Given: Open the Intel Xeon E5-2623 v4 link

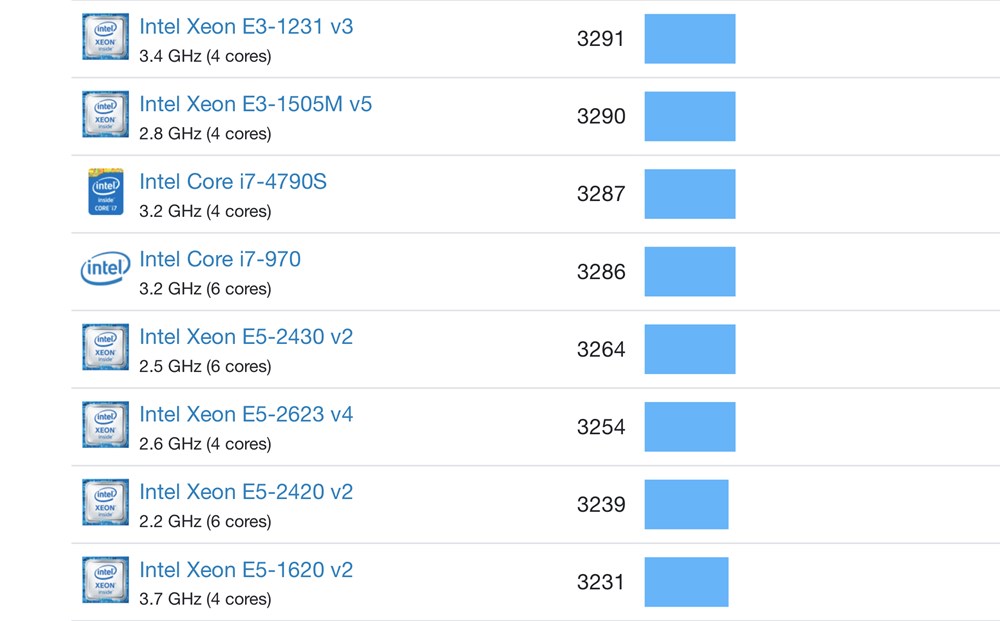Looking at the screenshot, I should pyautogui.click(x=246, y=414).
